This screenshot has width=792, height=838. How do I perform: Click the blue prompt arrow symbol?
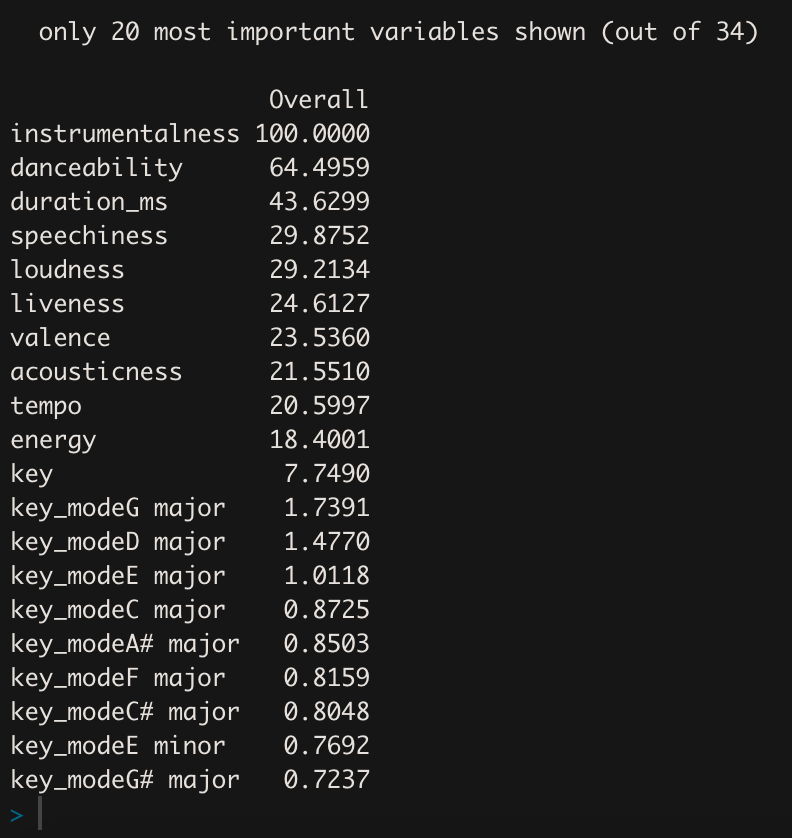[17, 816]
